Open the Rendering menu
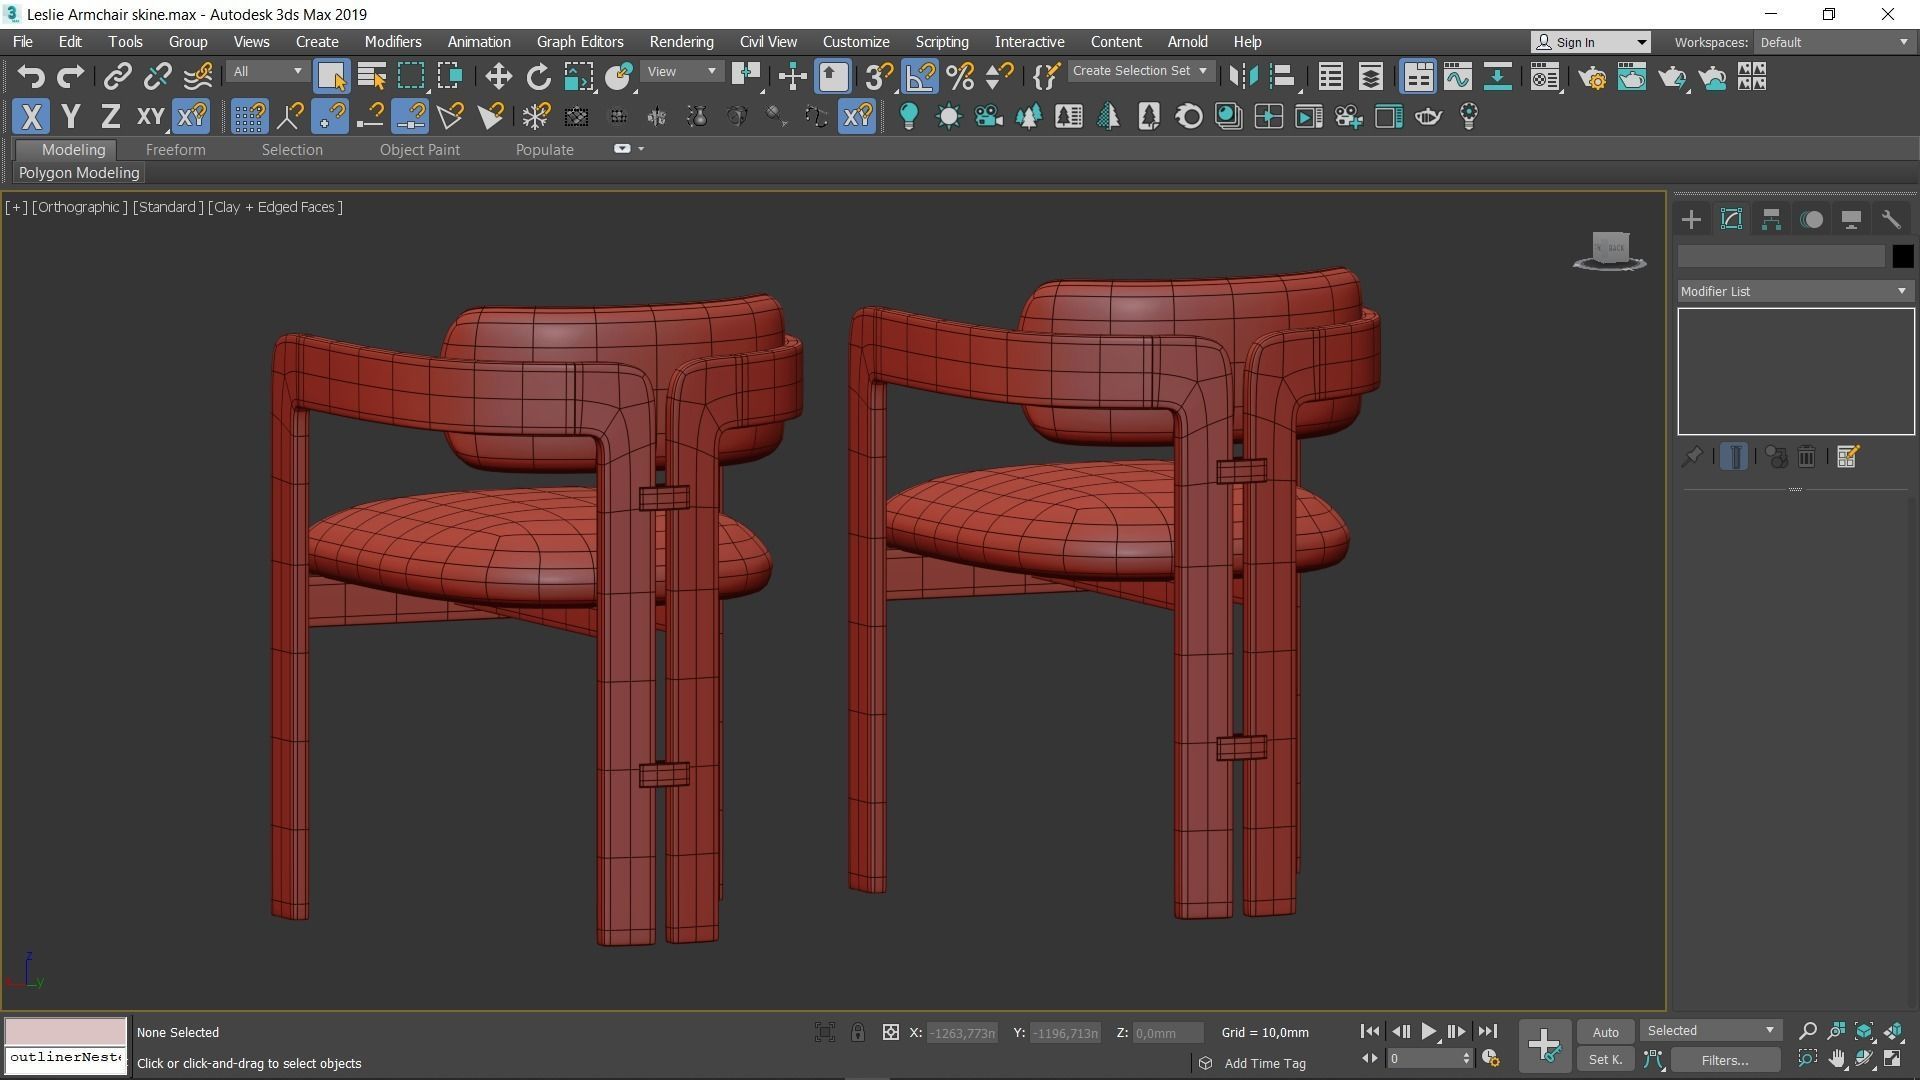 681,41
